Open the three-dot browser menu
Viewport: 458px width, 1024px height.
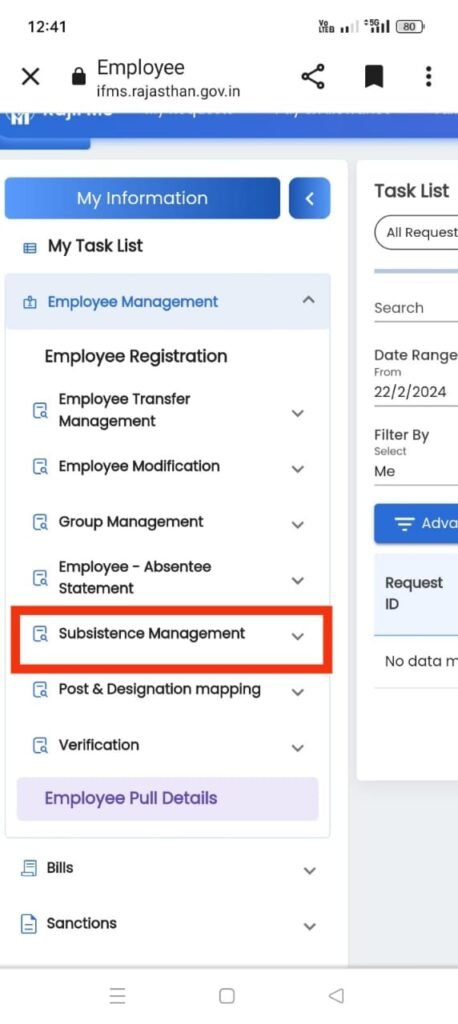429,76
